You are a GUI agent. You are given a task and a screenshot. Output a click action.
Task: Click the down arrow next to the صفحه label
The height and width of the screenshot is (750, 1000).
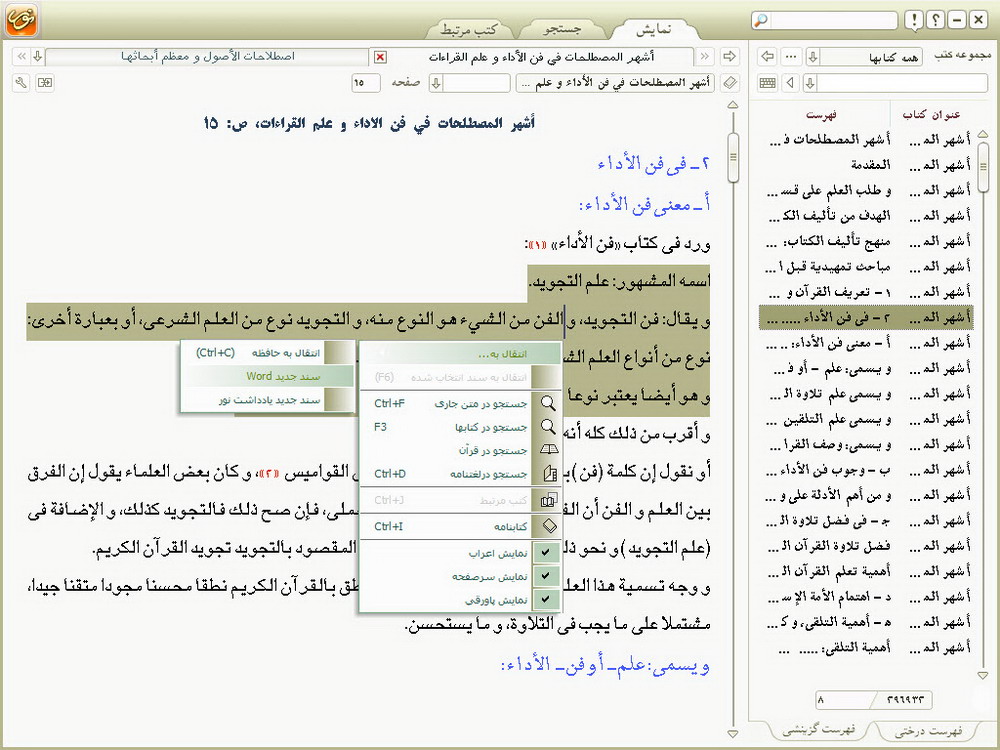coord(436,83)
